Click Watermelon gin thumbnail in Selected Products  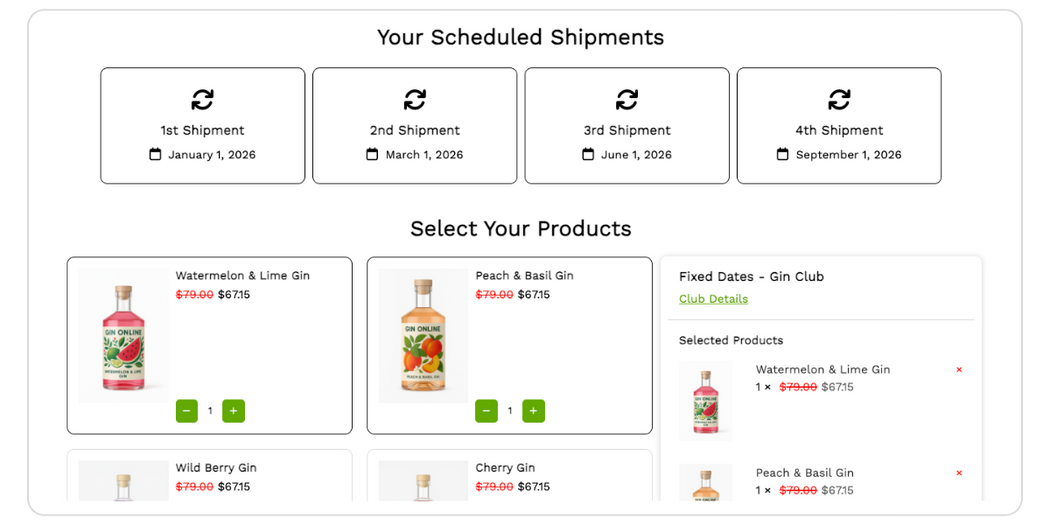click(706, 401)
